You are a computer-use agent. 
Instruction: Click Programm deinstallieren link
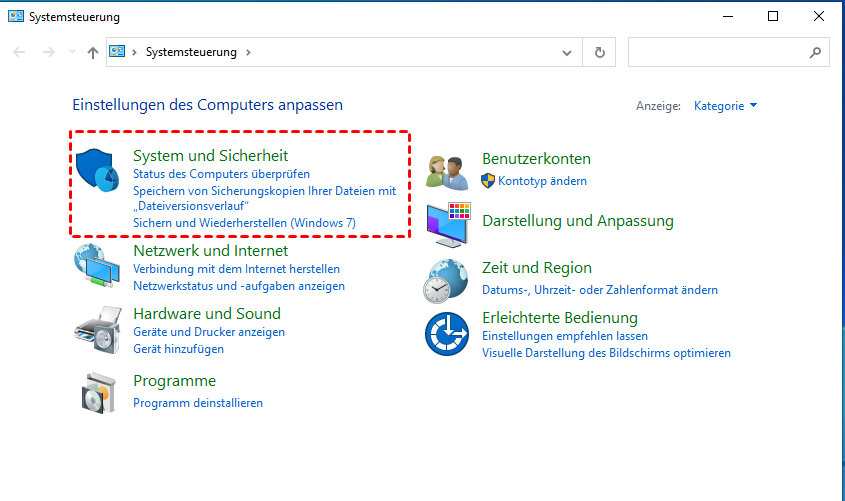[198, 403]
